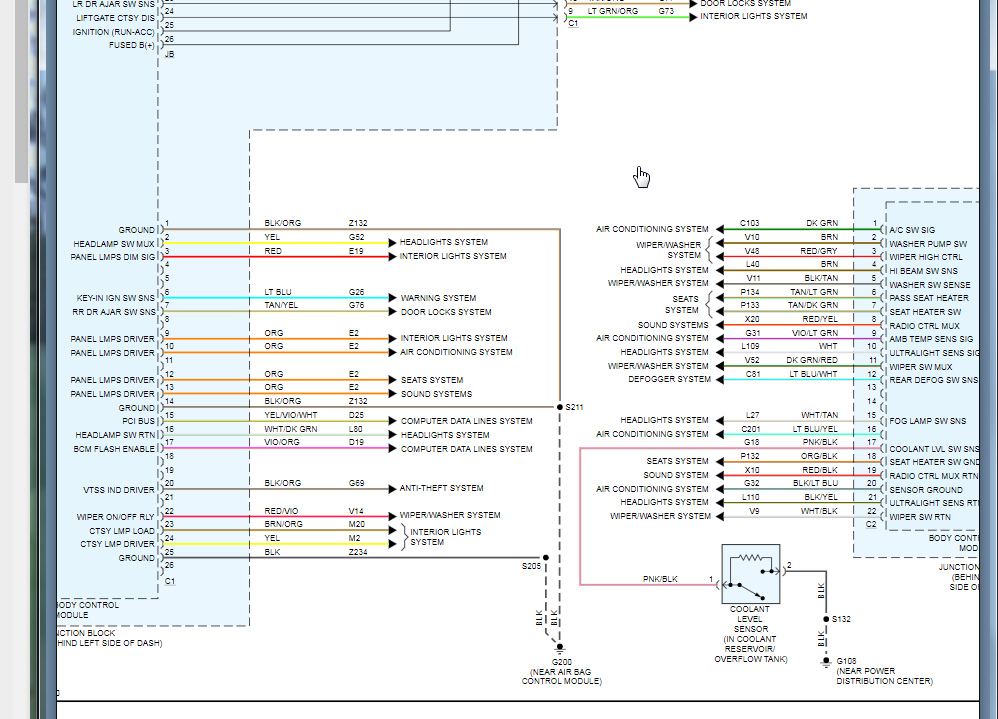Select the FOG LAMP SW SNS label

927,421
